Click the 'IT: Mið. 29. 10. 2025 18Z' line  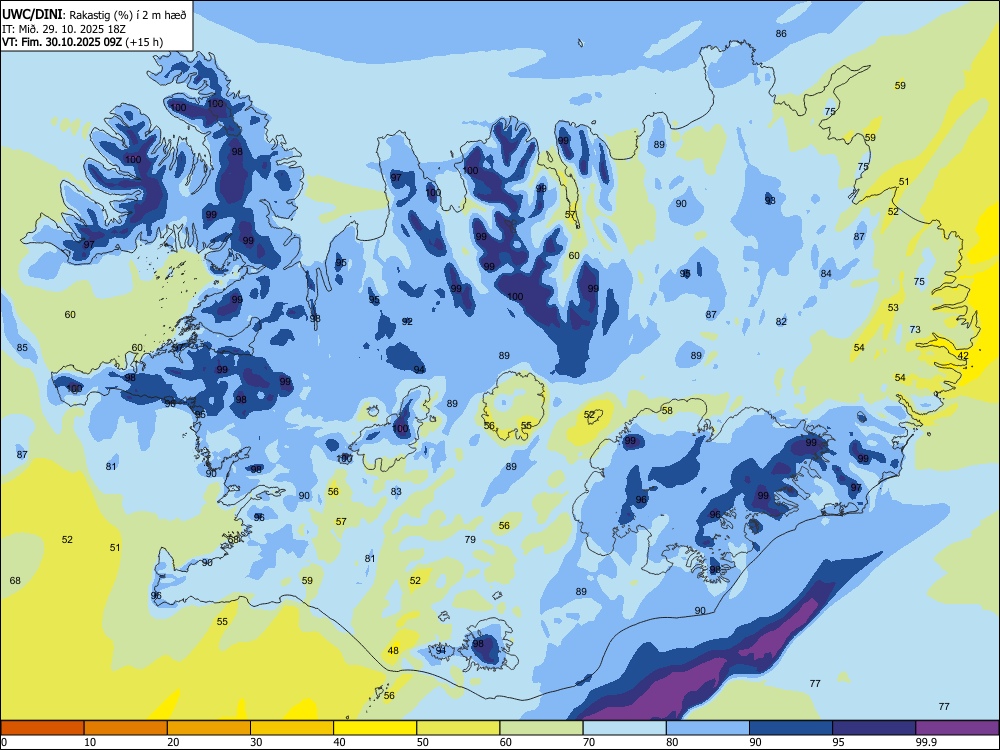point(64,29)
